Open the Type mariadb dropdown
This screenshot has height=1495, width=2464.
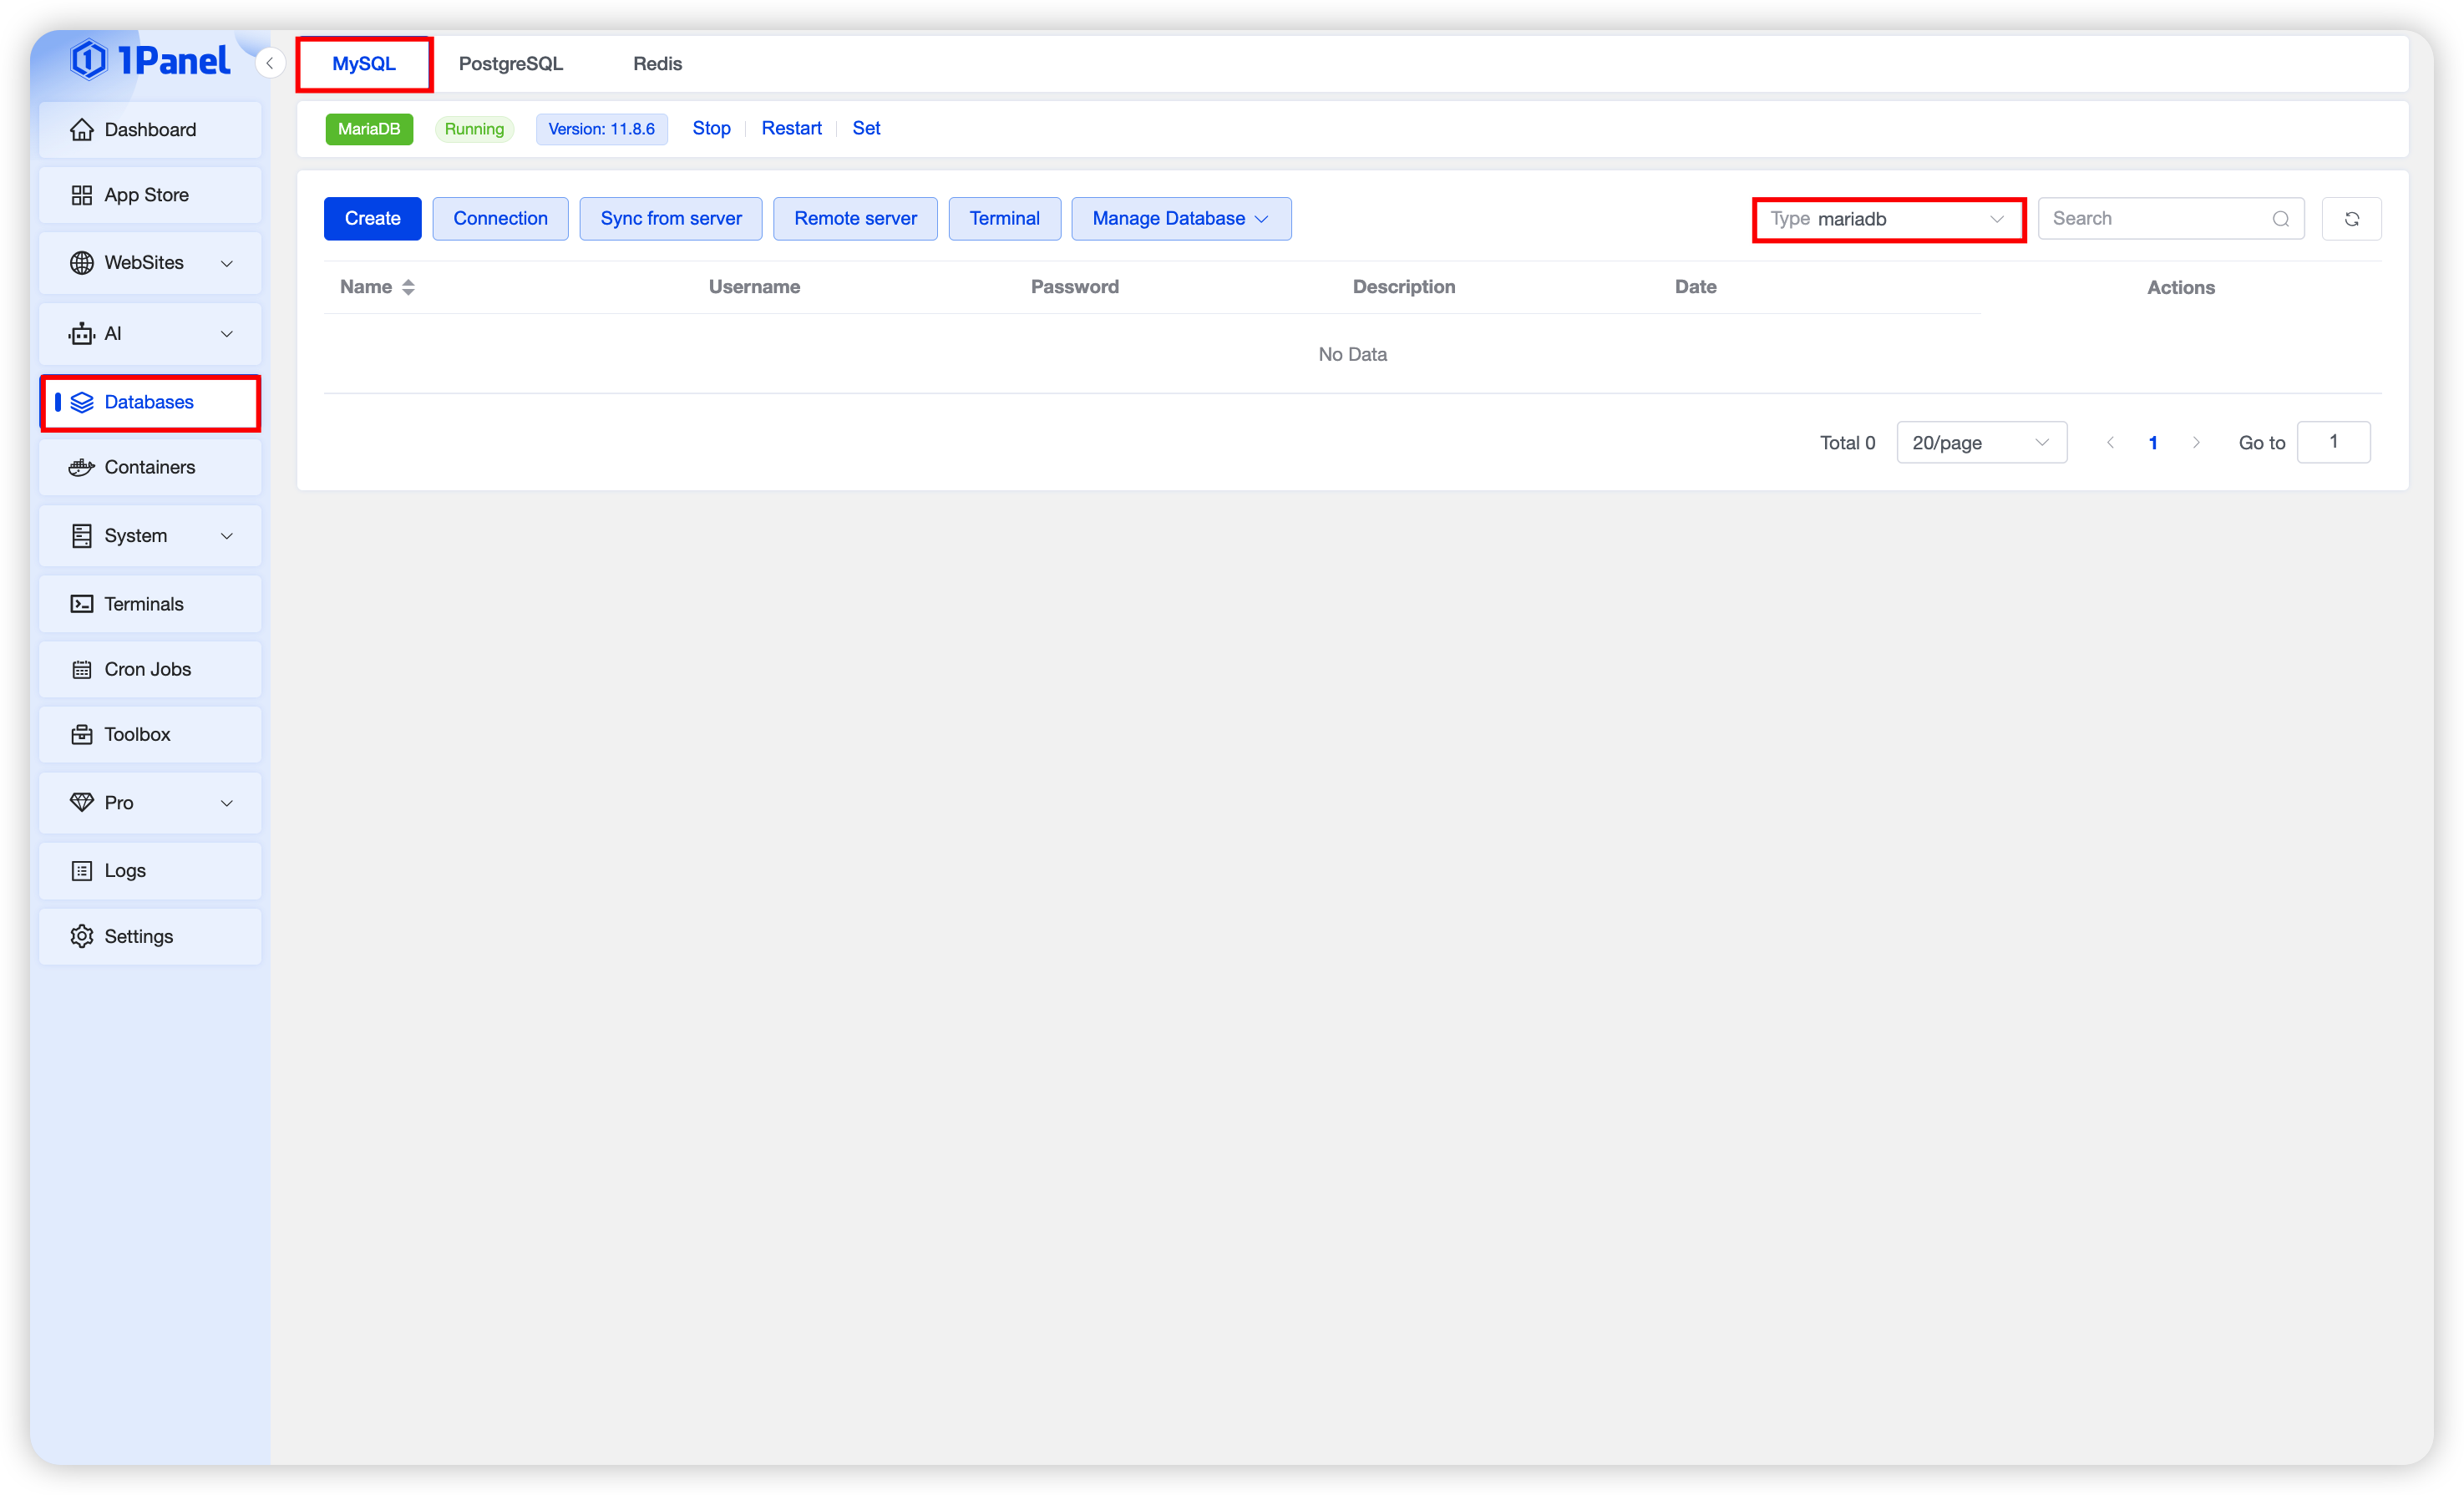(1888, 219)
